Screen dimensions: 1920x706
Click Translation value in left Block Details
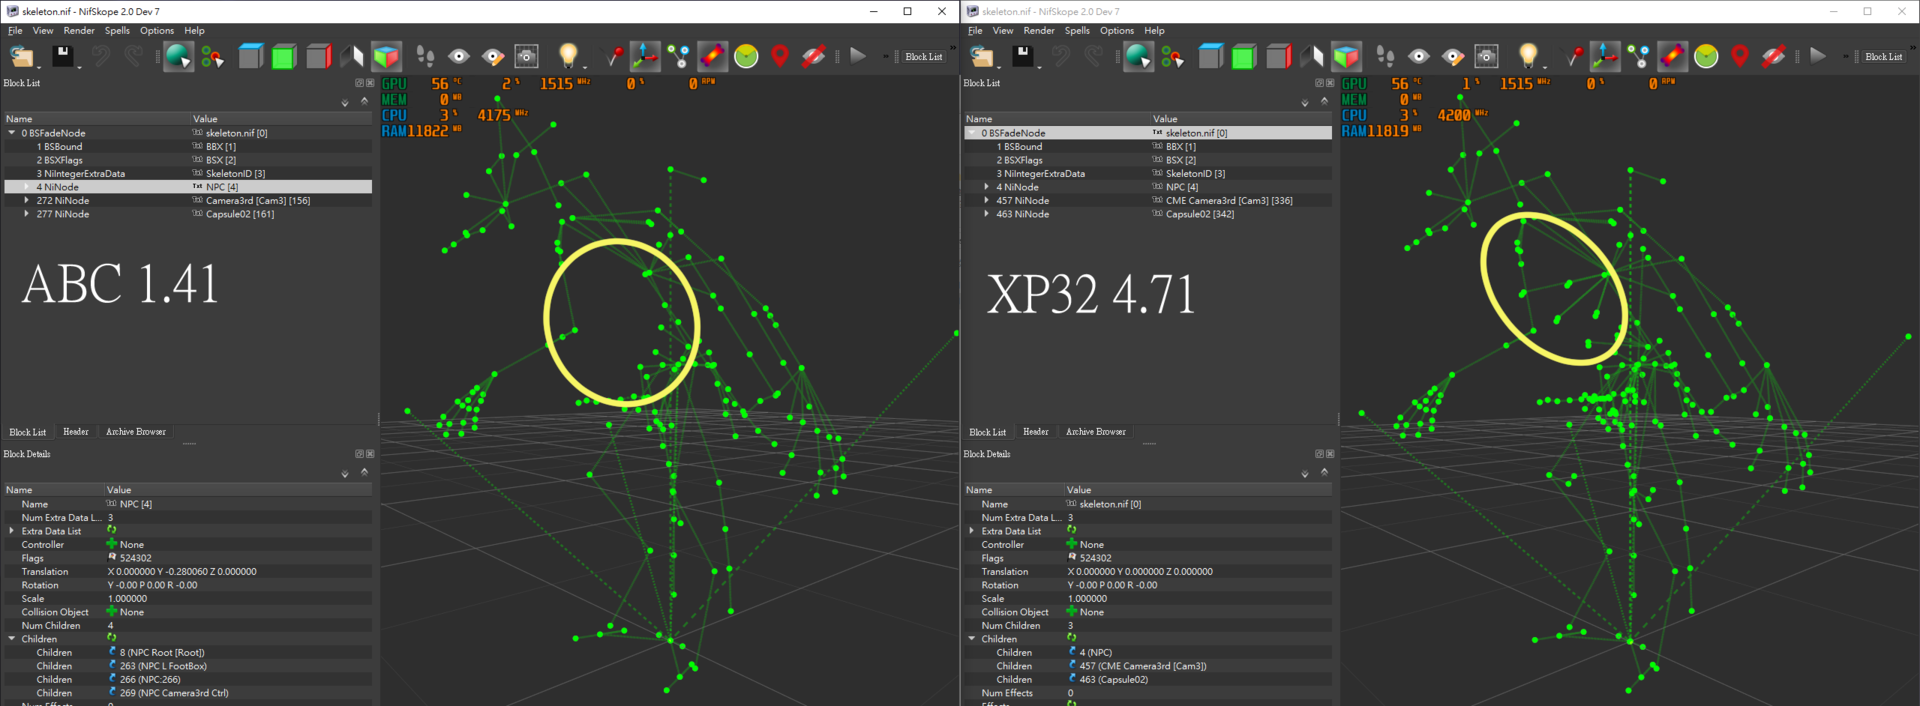click(181, 572)
